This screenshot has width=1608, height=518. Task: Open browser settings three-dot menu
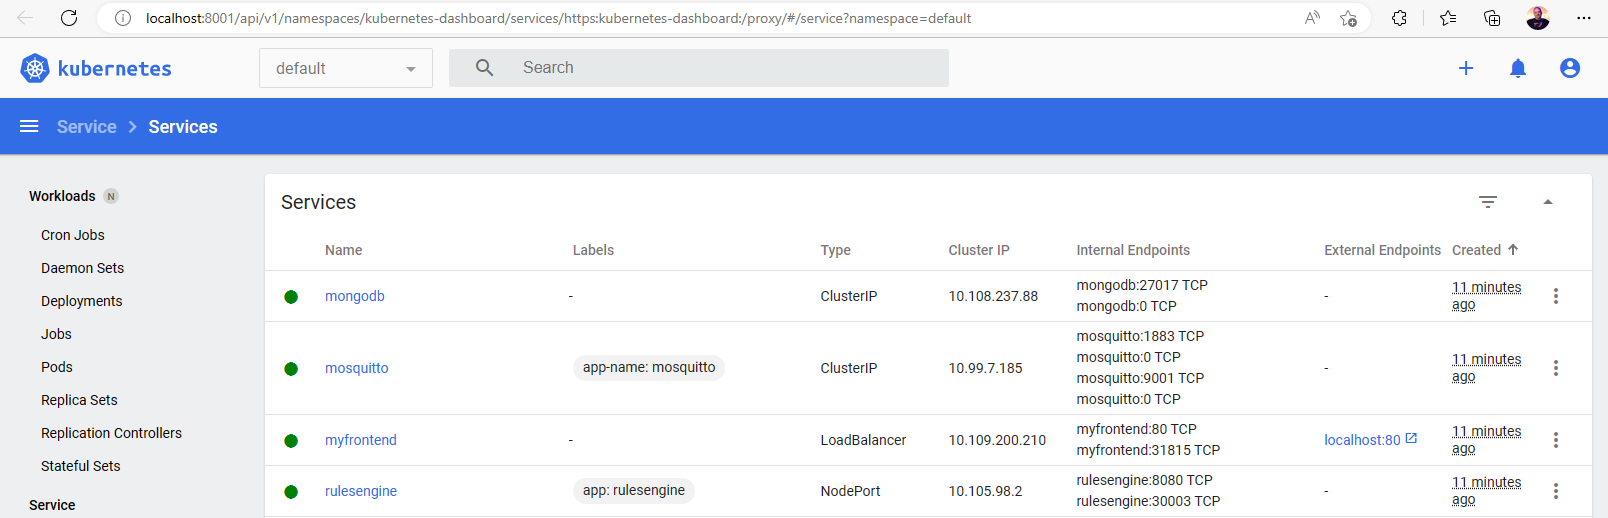pos(1584,18)
